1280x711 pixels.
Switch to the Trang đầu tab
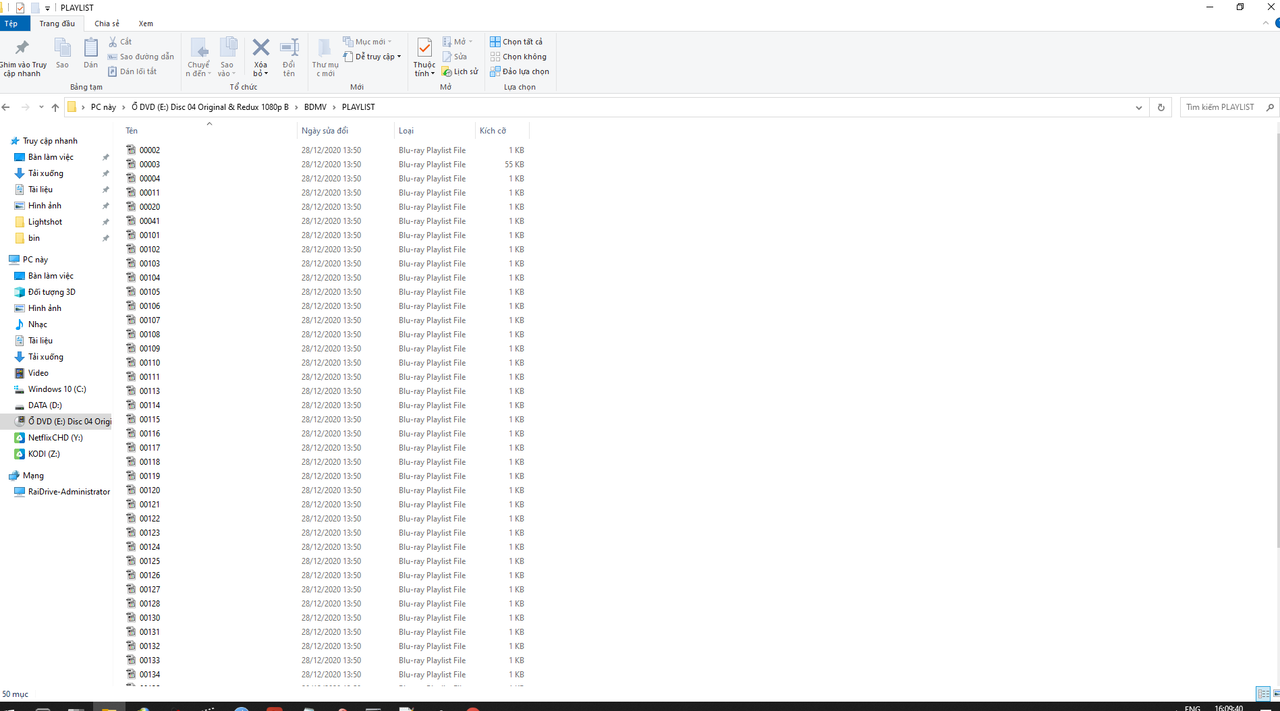pos(57,23)
